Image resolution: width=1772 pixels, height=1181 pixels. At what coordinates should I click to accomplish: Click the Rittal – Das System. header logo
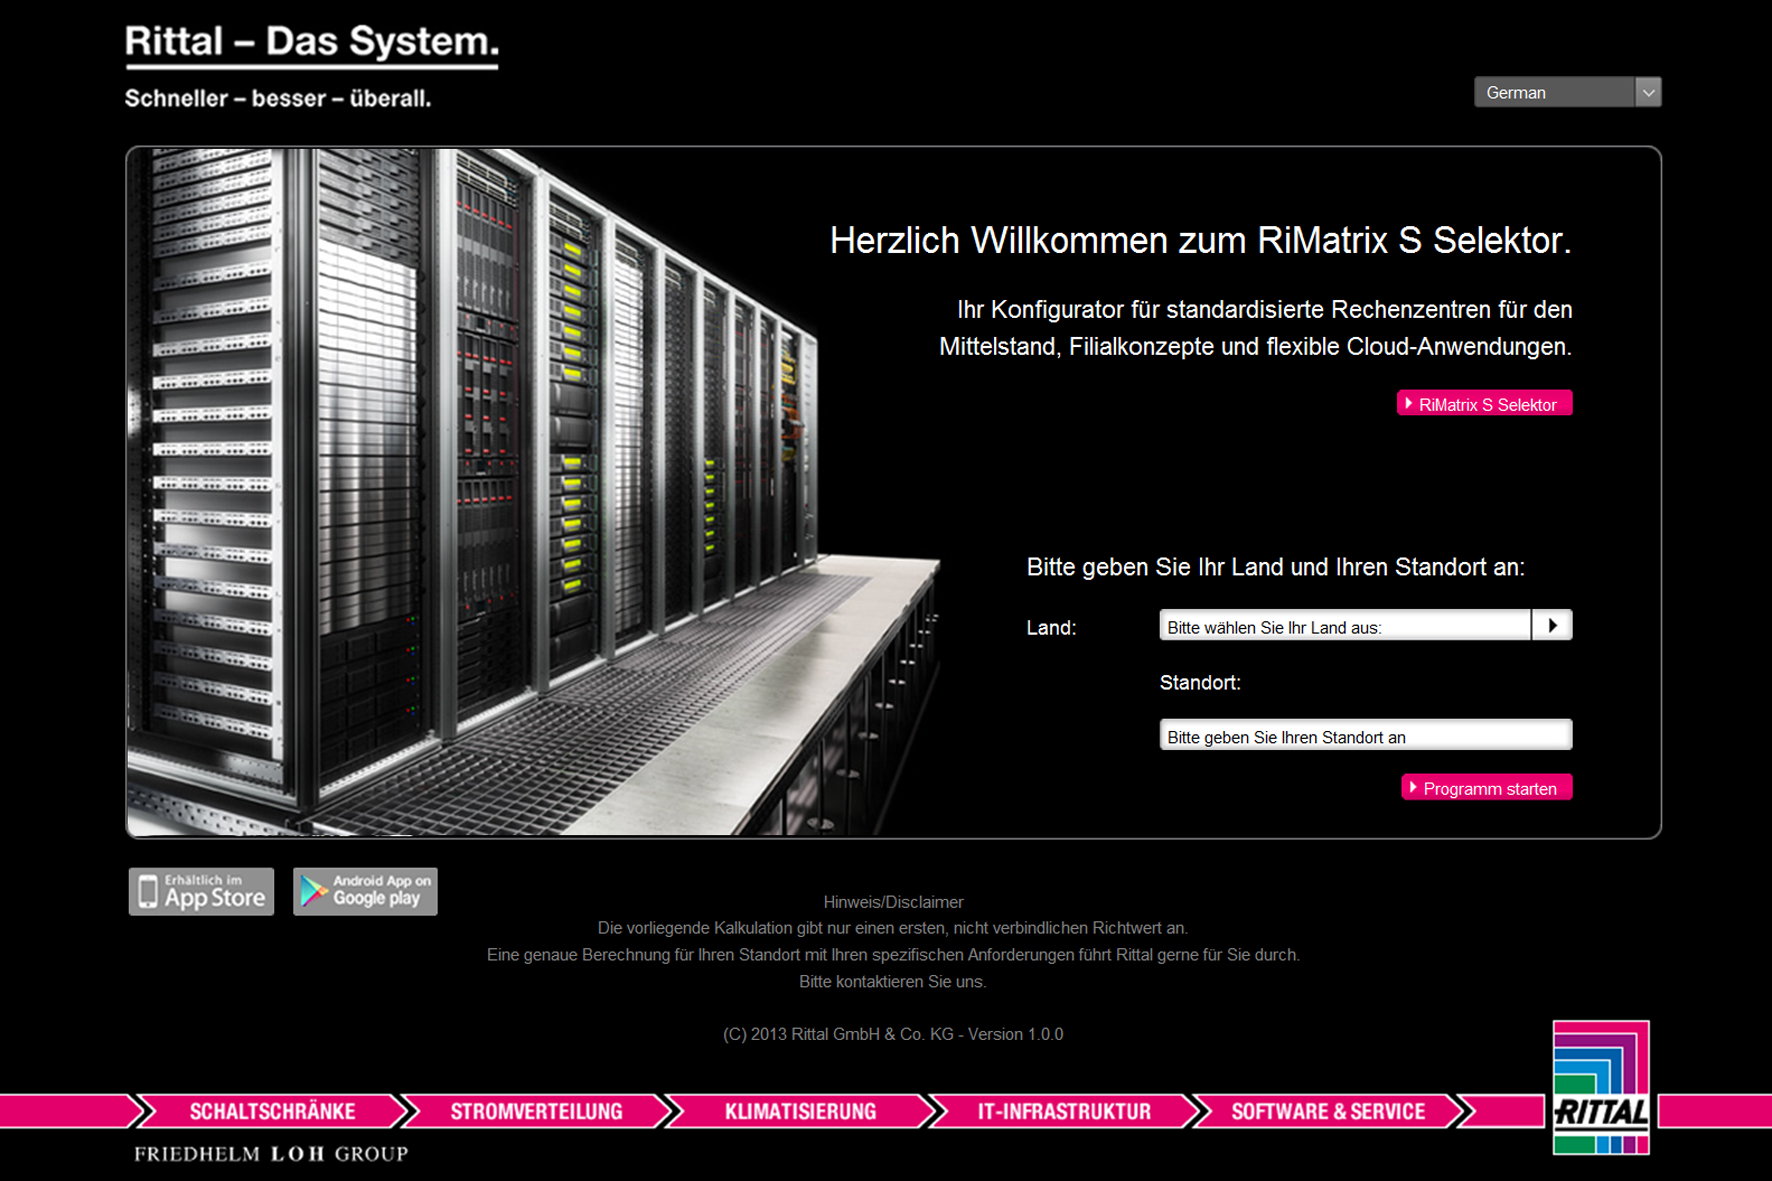[312, 45]
